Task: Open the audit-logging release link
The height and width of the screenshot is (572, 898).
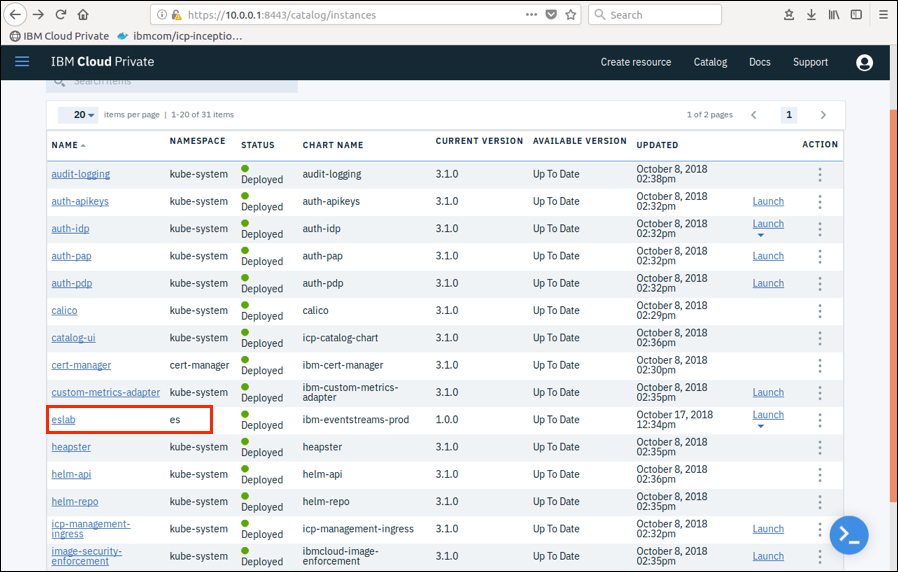Action: 81,174
